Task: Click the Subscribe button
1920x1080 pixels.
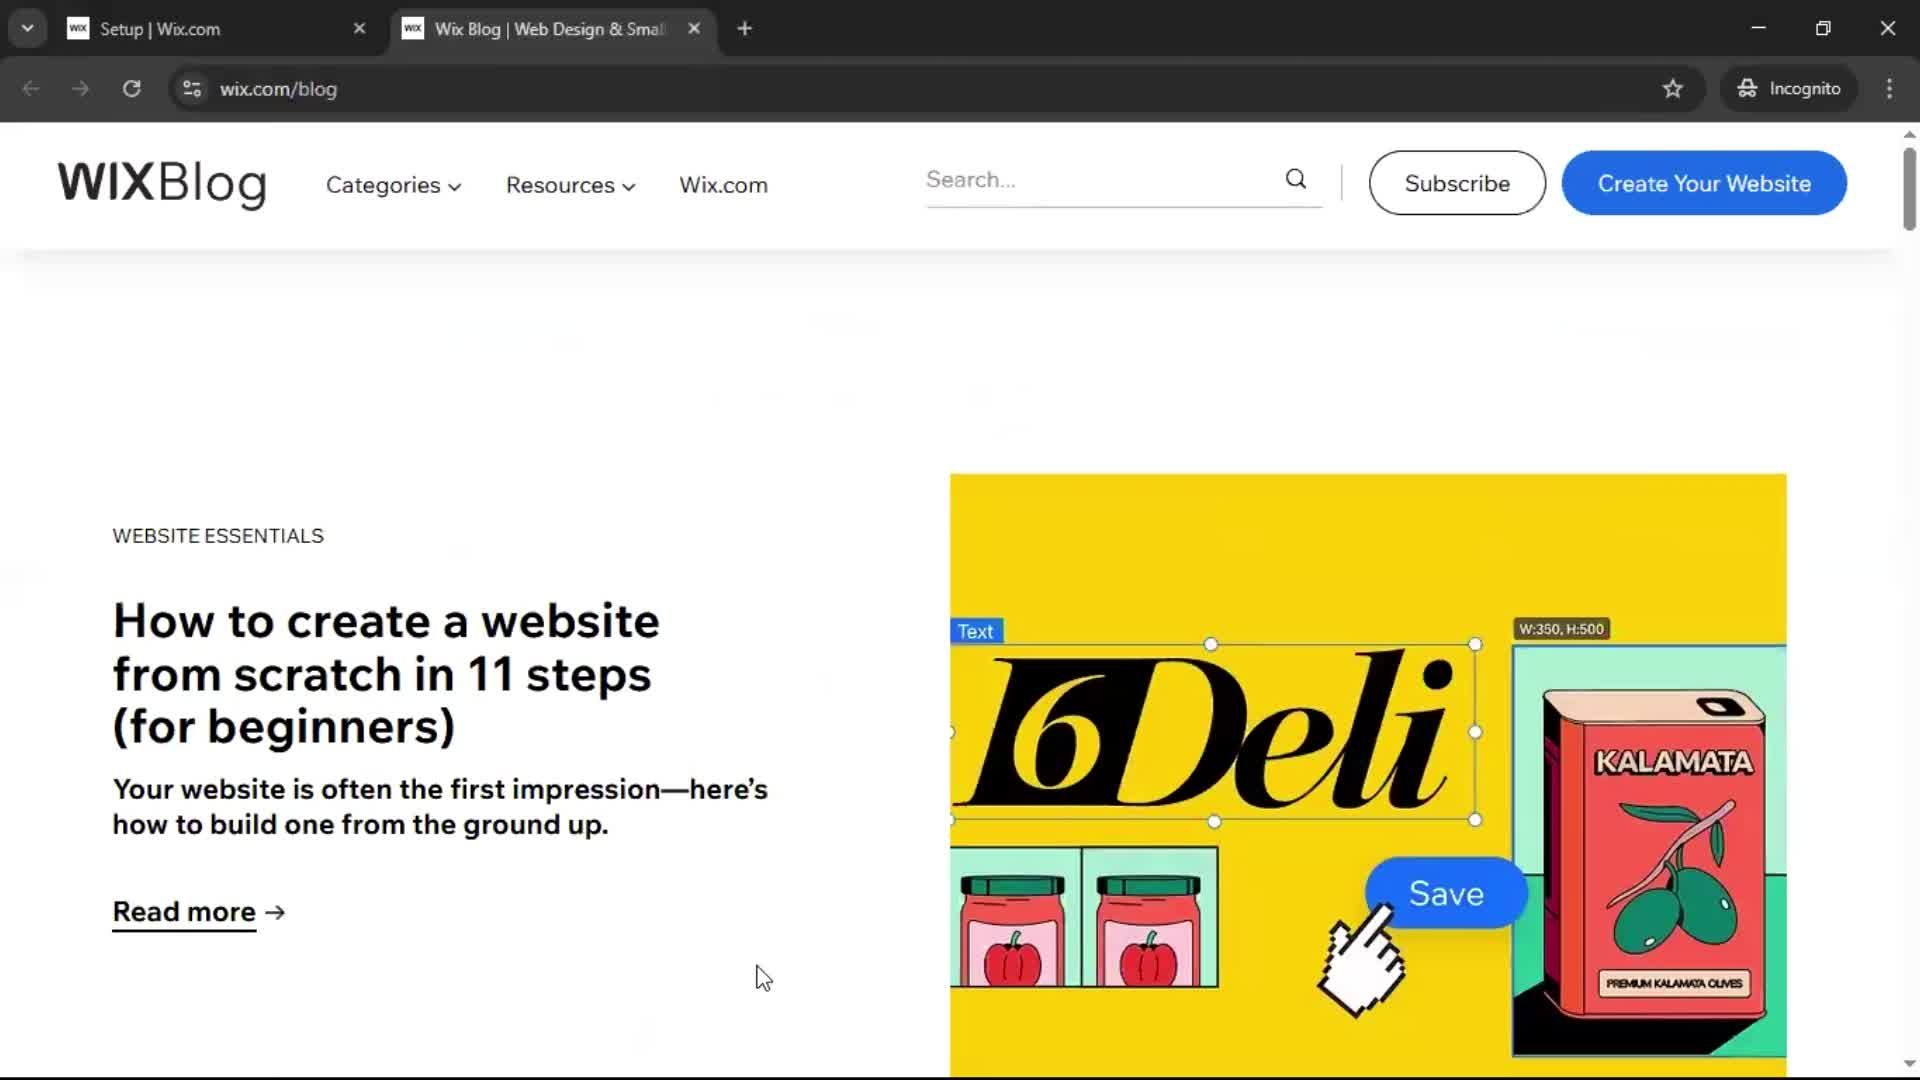Action: coord(1457,183)
